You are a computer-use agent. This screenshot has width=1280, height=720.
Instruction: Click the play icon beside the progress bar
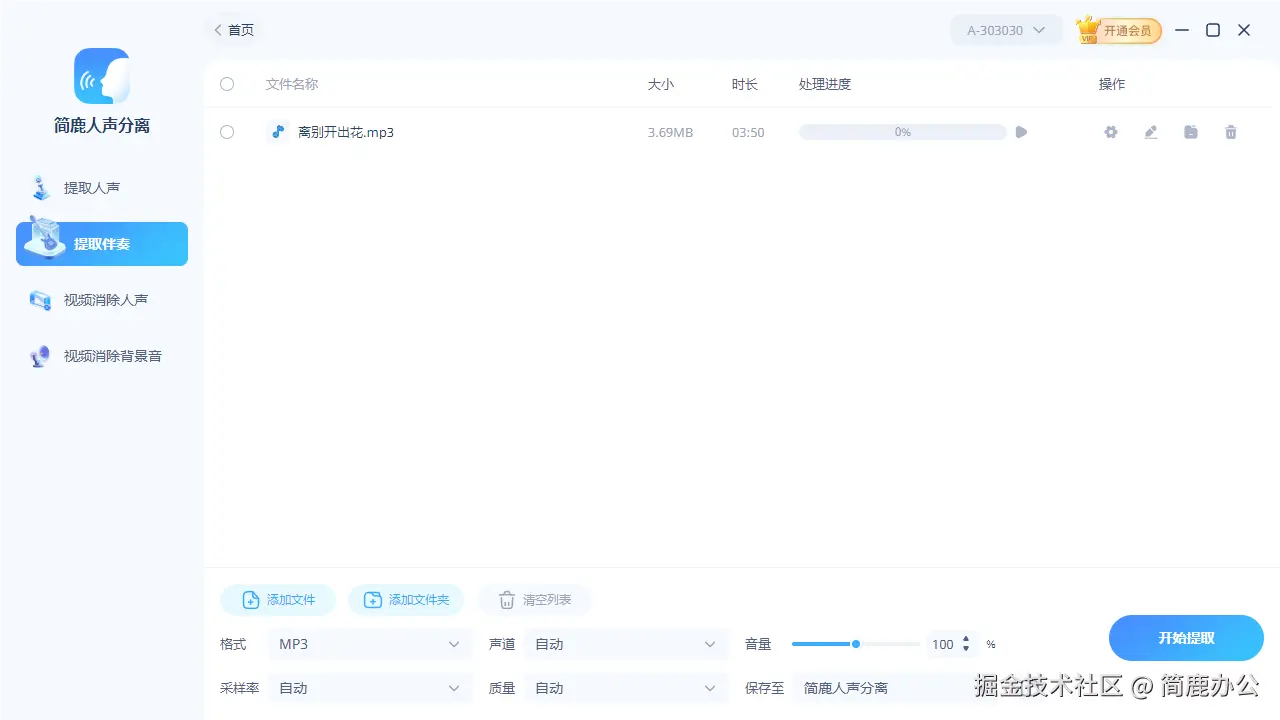(1021, 132)
